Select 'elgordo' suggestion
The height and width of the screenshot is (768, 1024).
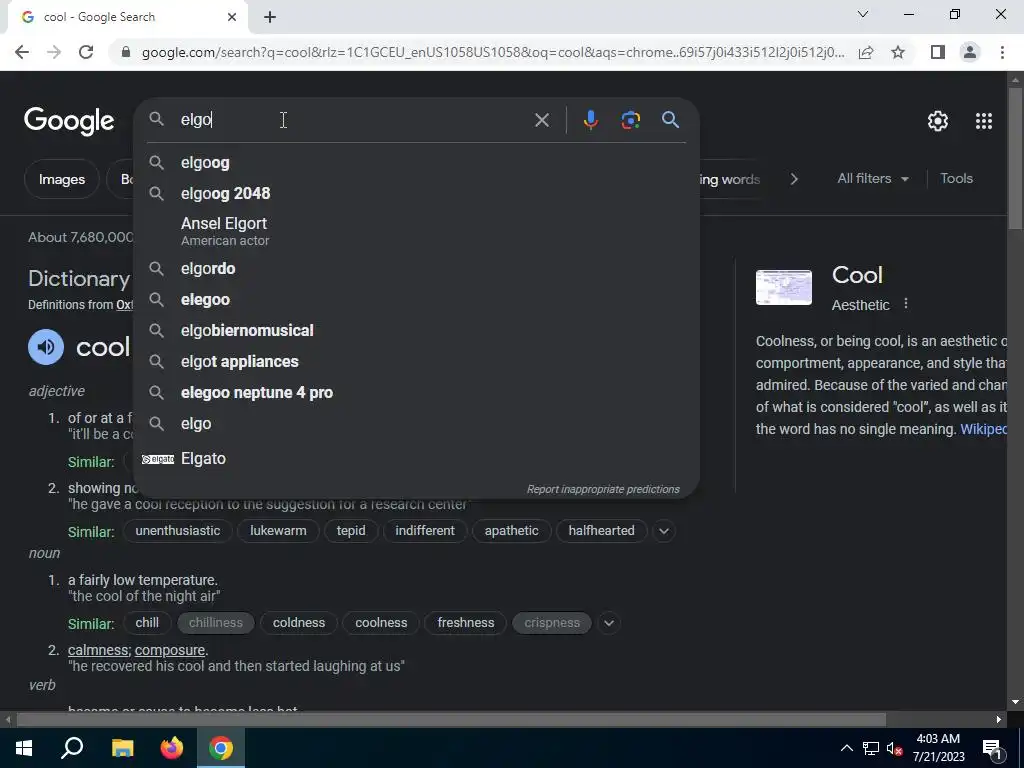tap(417, 268)
